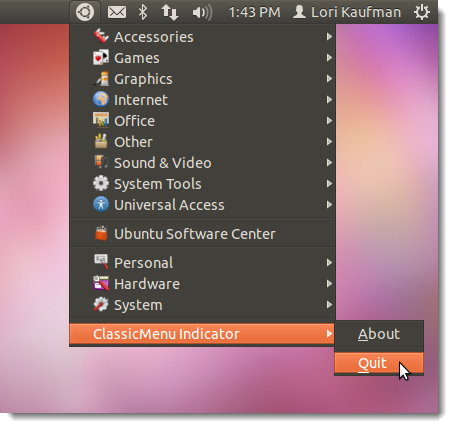
Task: Click the Internet globe icon
Action: coord(101,100)
